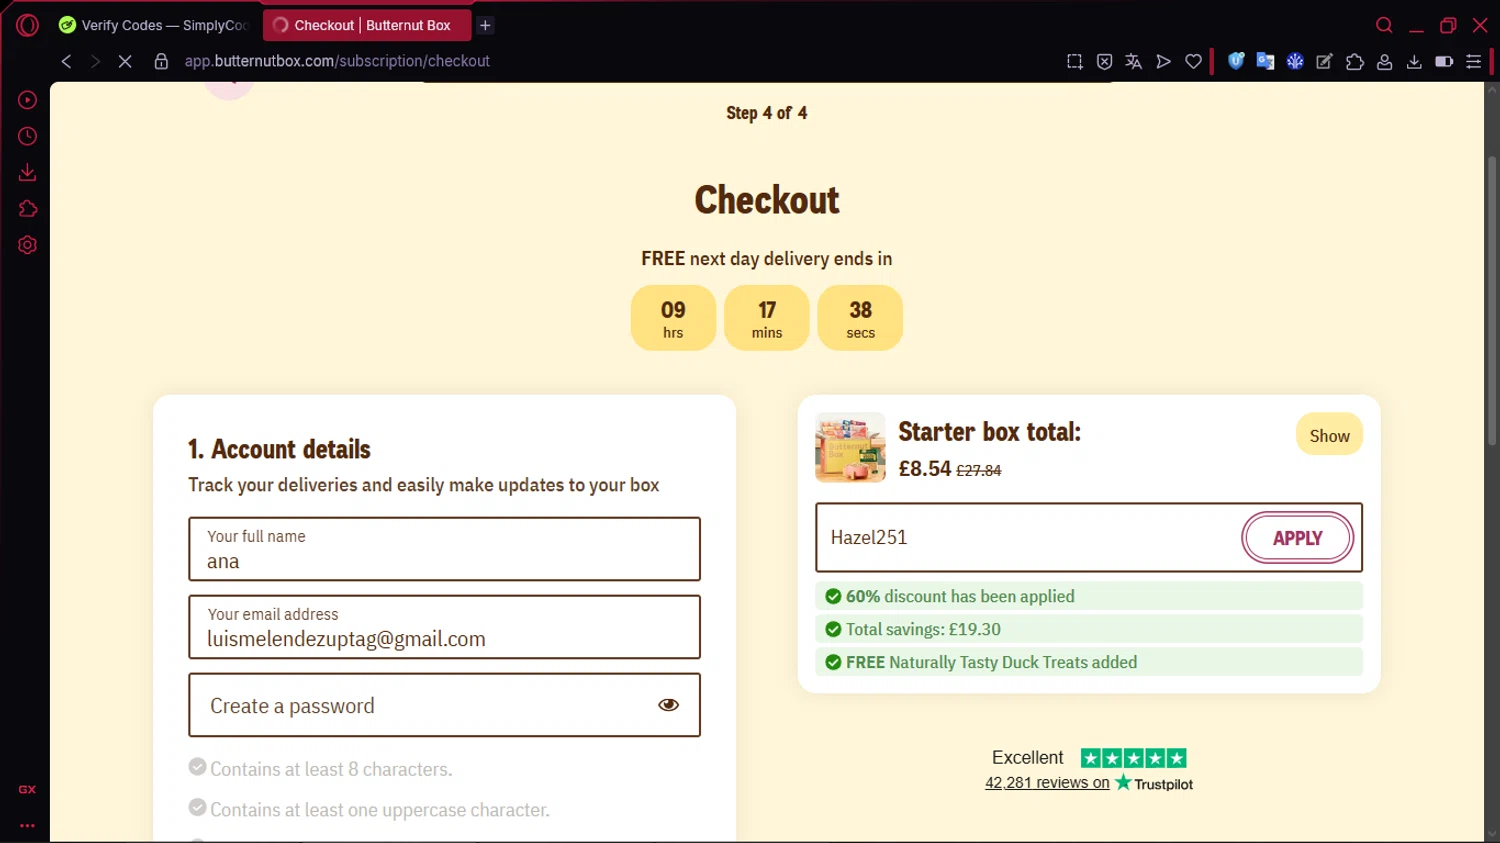Open extensions cube in the sidebar
Viewport: 1500px width, 843px height.
pyautogui.click(x=27, y=209)
